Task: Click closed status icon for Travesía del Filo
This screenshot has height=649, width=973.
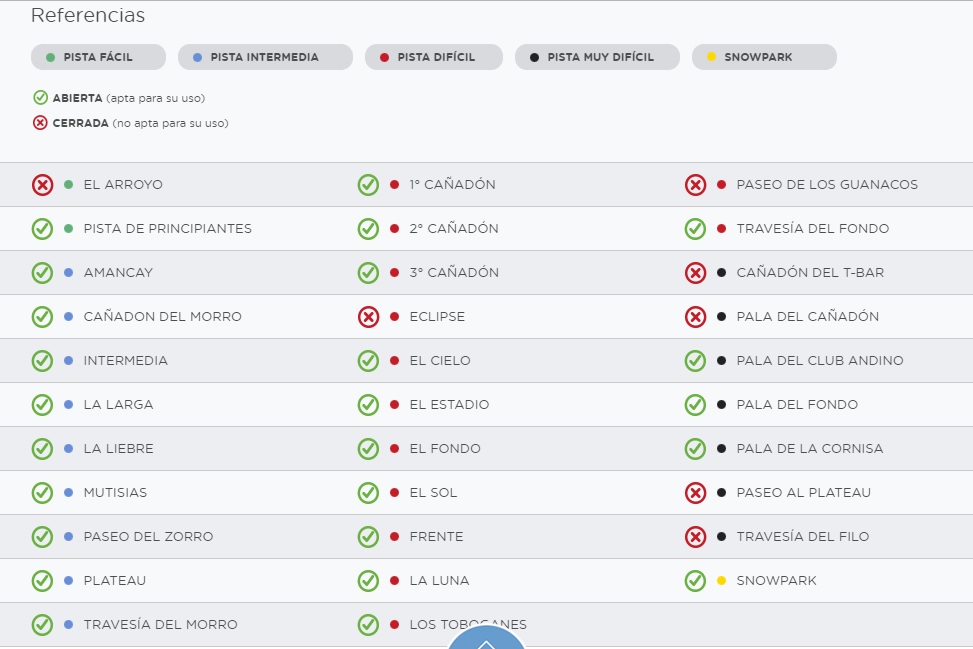Action: [695, 537]
